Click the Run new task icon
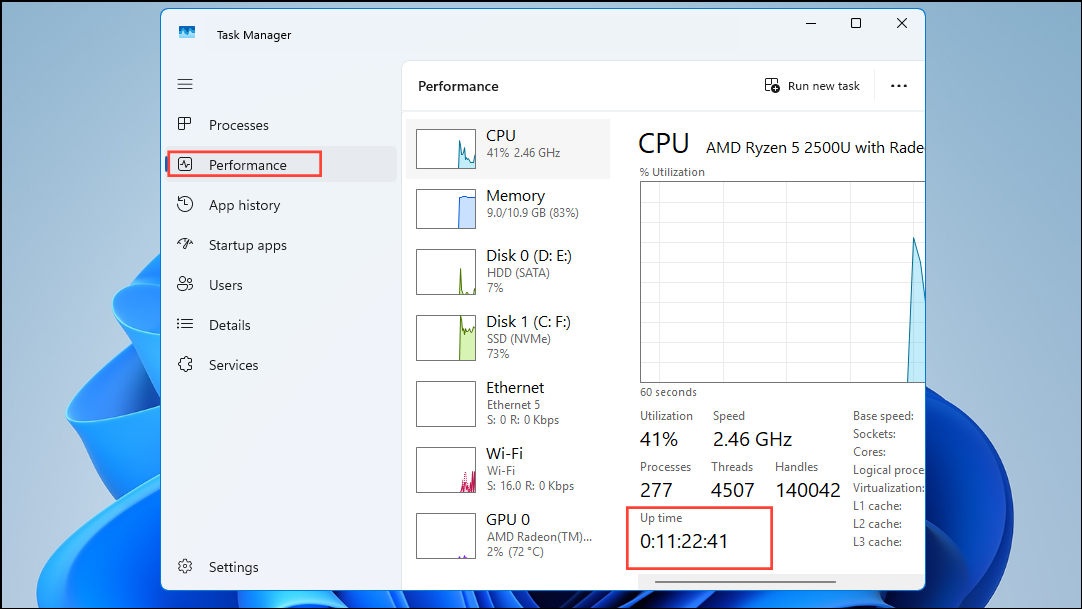This screenshot has height=609, width=1082. (772, 86)
